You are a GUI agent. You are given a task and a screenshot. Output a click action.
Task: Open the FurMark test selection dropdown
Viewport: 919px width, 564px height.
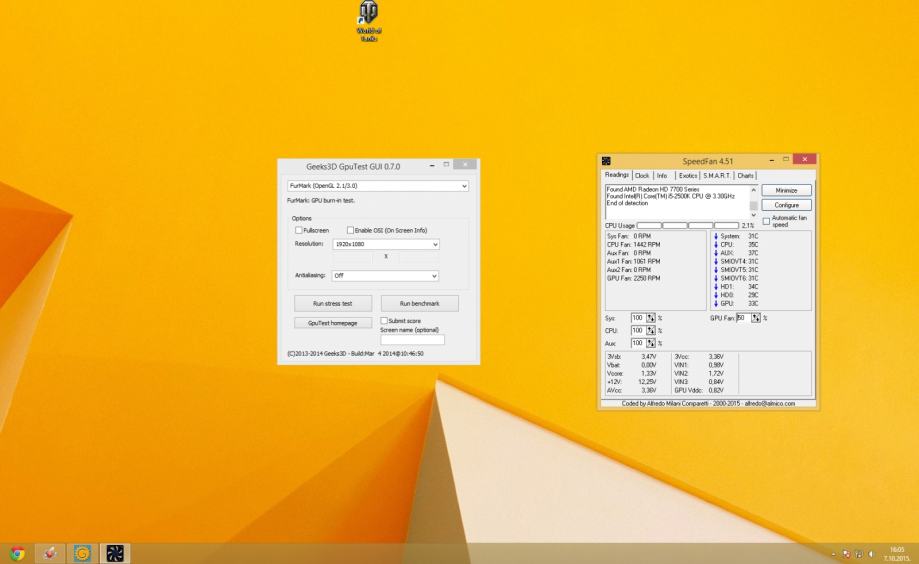377,186
